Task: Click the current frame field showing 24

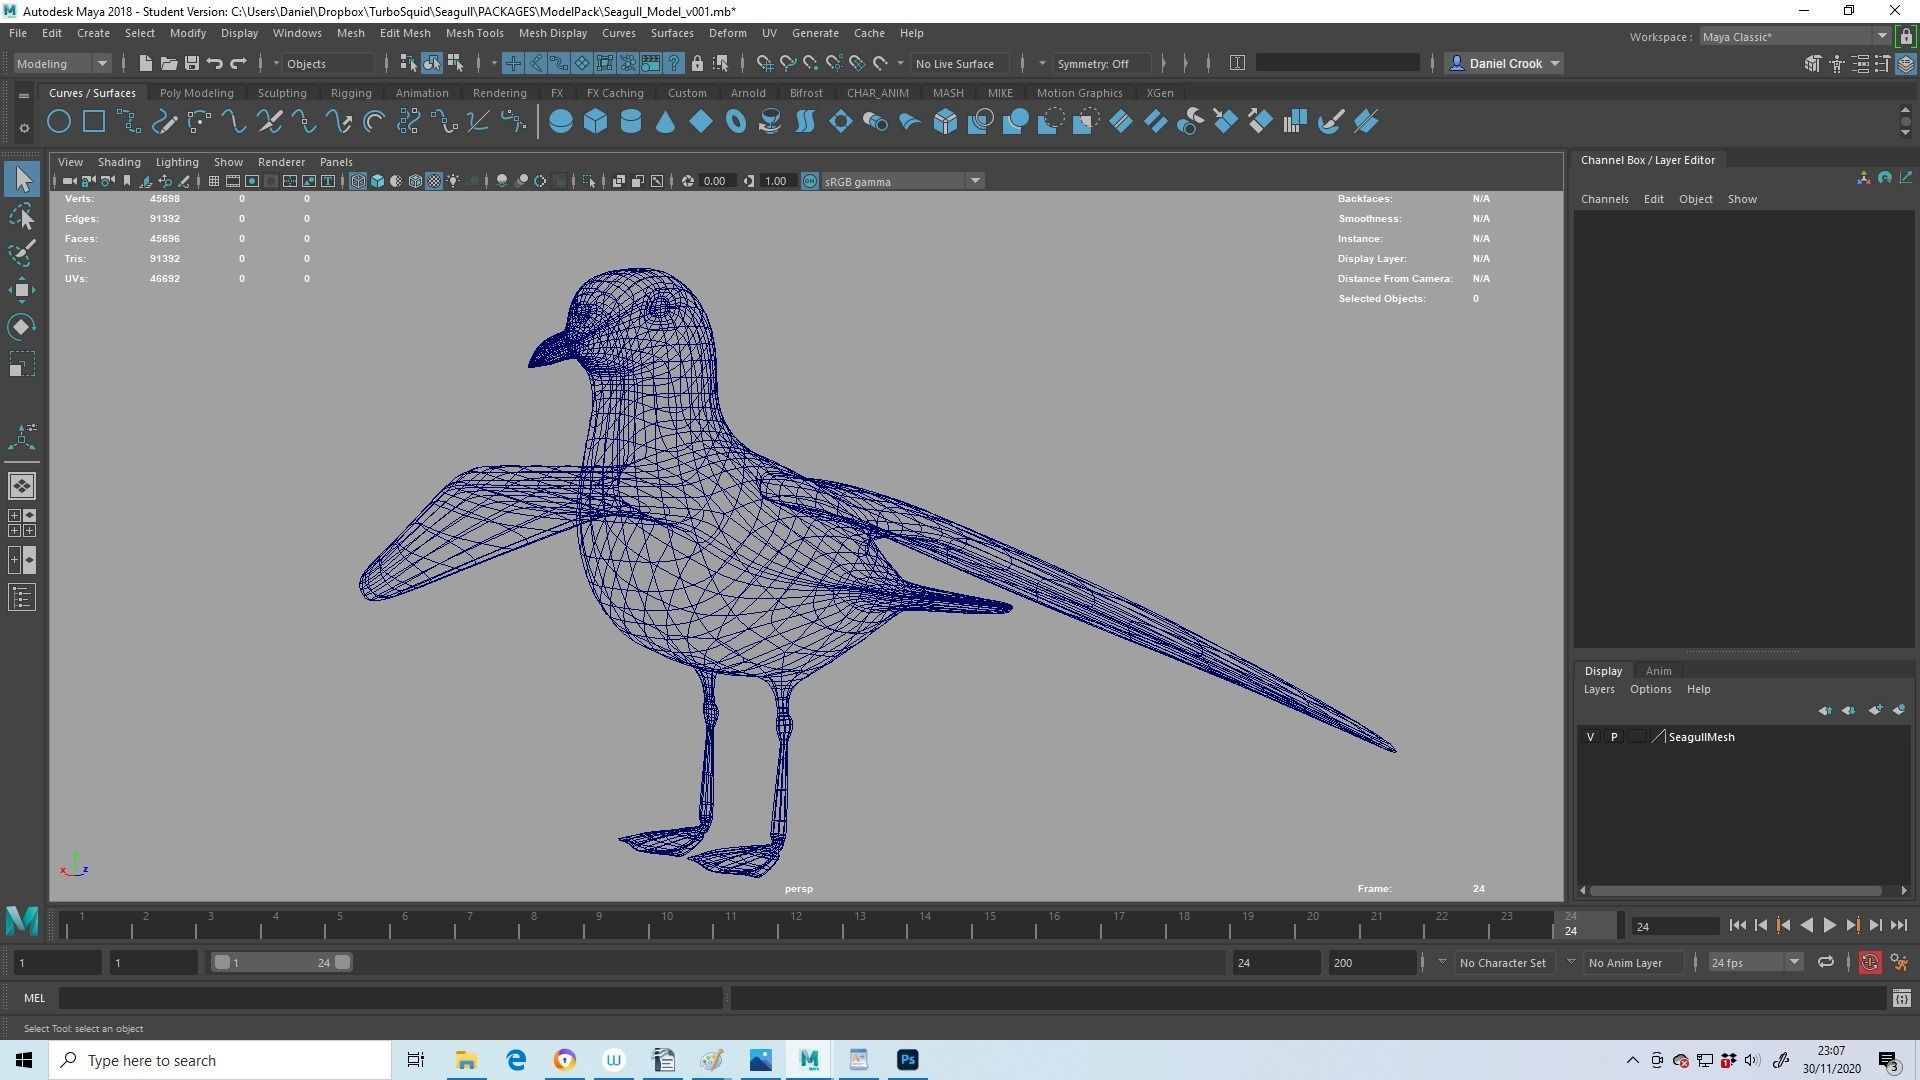Action: point(1675,927)
